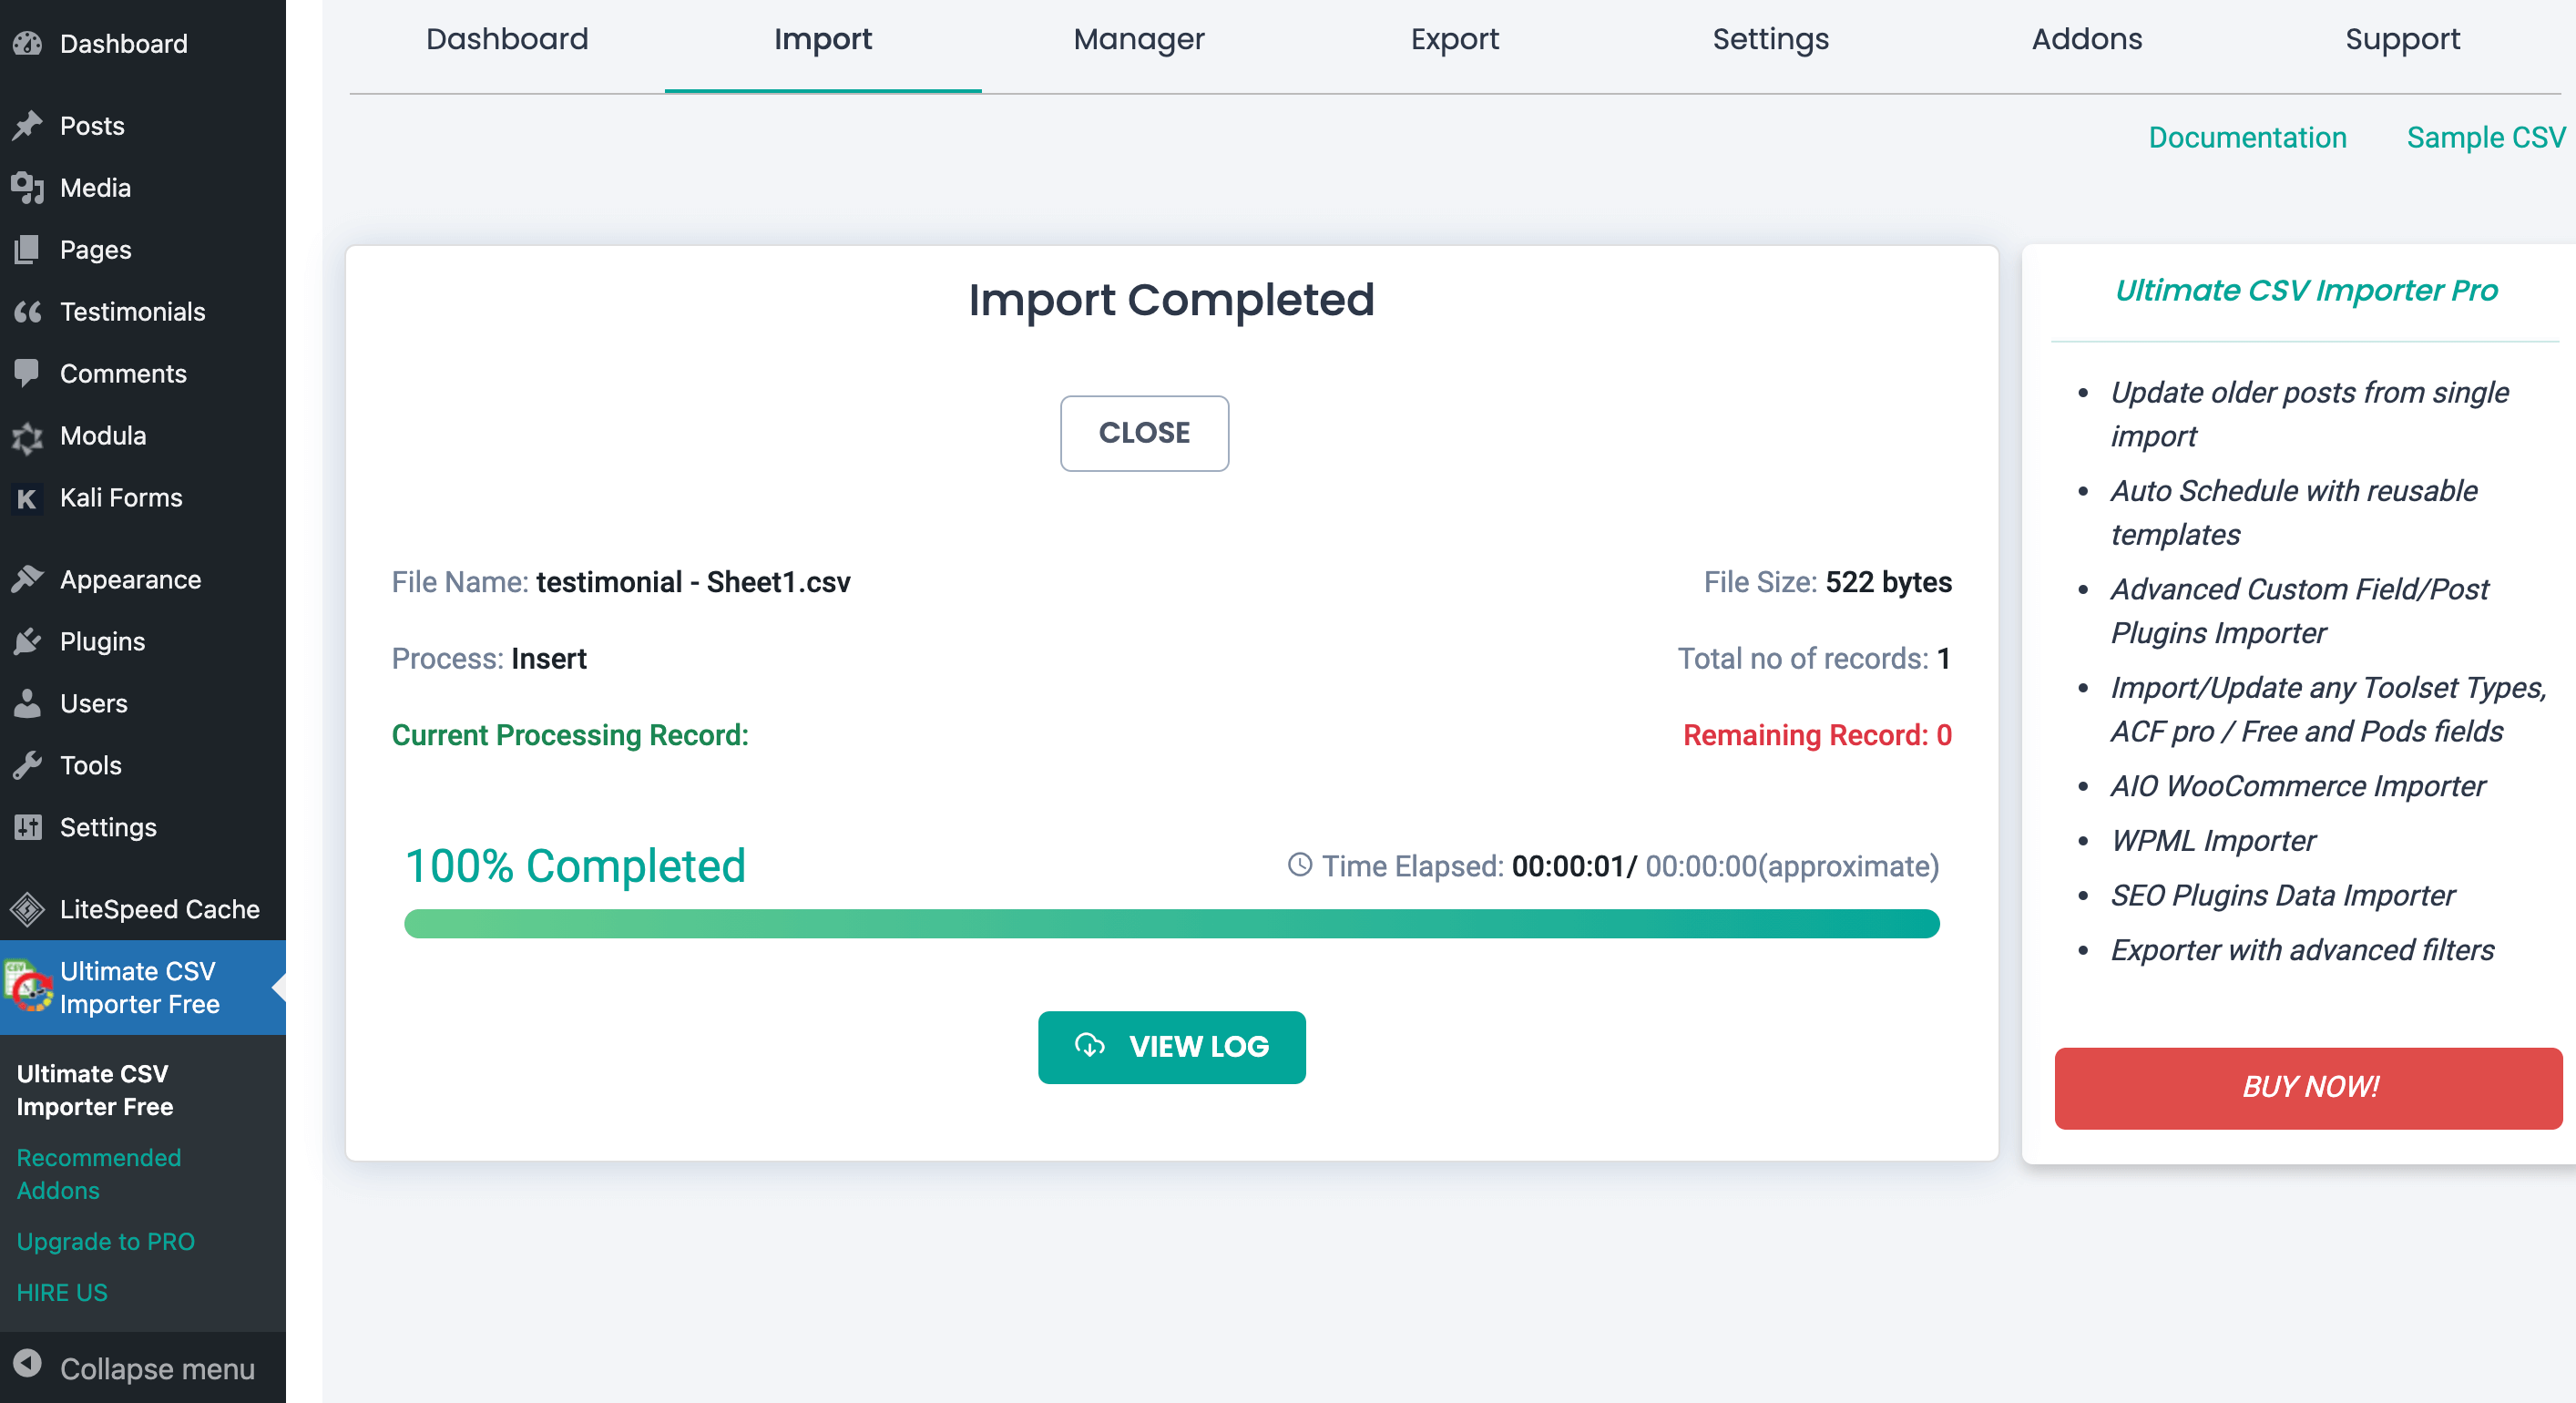The image size is (2576, 1403).
Task: Open the importer Settings tab
Action: (1771, 39)
